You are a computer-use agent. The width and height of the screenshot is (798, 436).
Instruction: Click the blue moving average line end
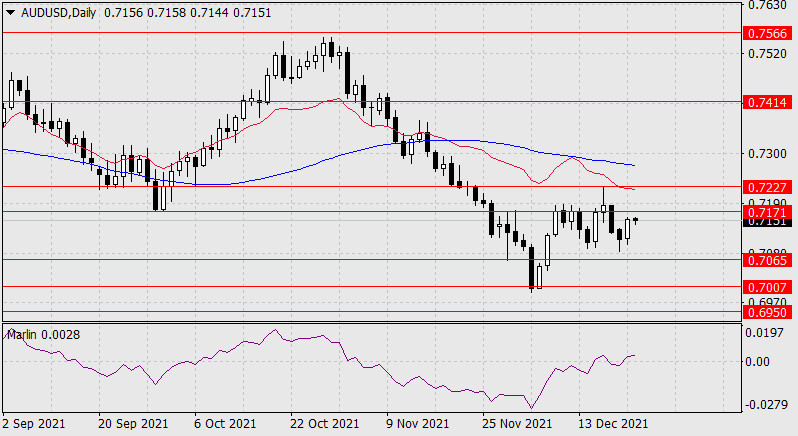(x=634, y=165)
